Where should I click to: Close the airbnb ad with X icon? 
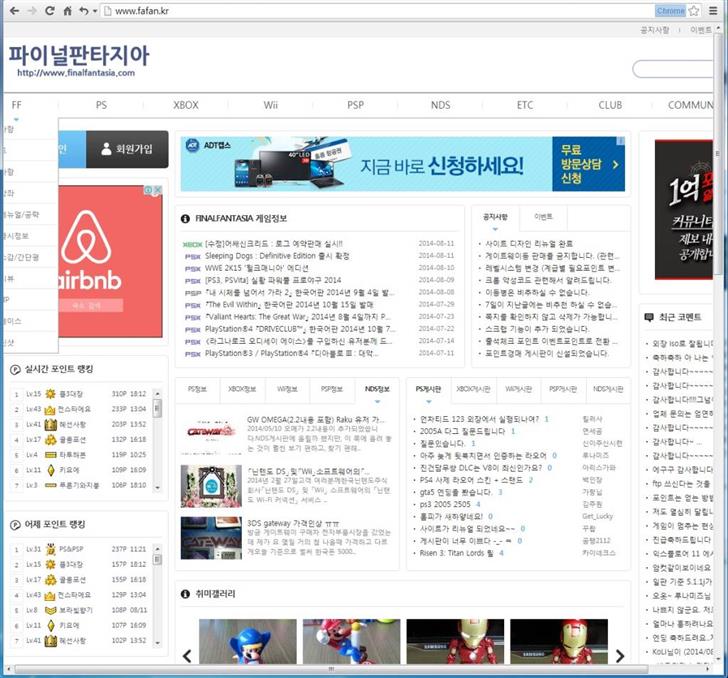[158, 189]
